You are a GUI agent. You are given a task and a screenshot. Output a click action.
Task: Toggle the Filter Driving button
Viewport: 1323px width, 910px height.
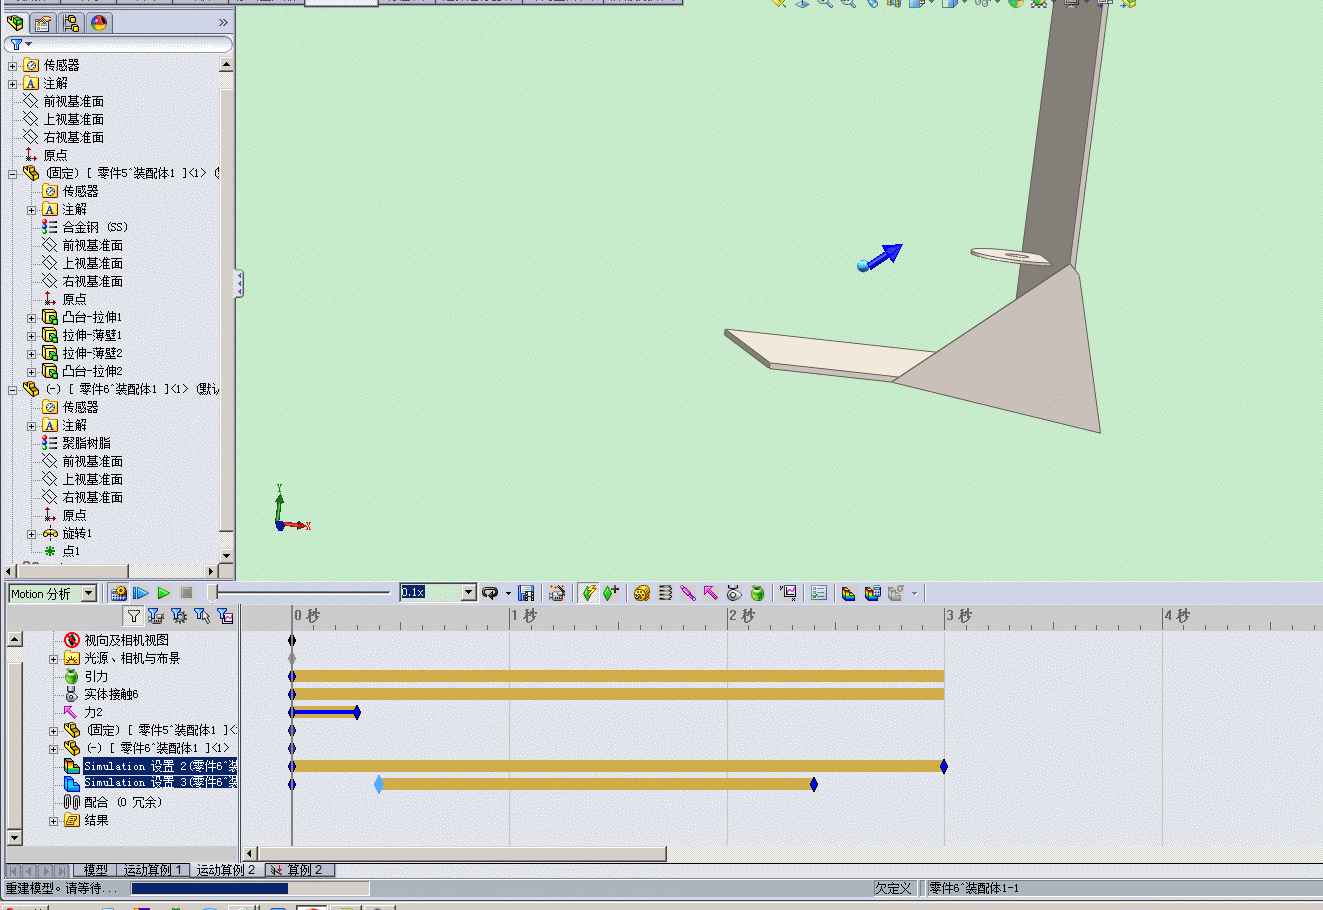[x=179, y=616]
